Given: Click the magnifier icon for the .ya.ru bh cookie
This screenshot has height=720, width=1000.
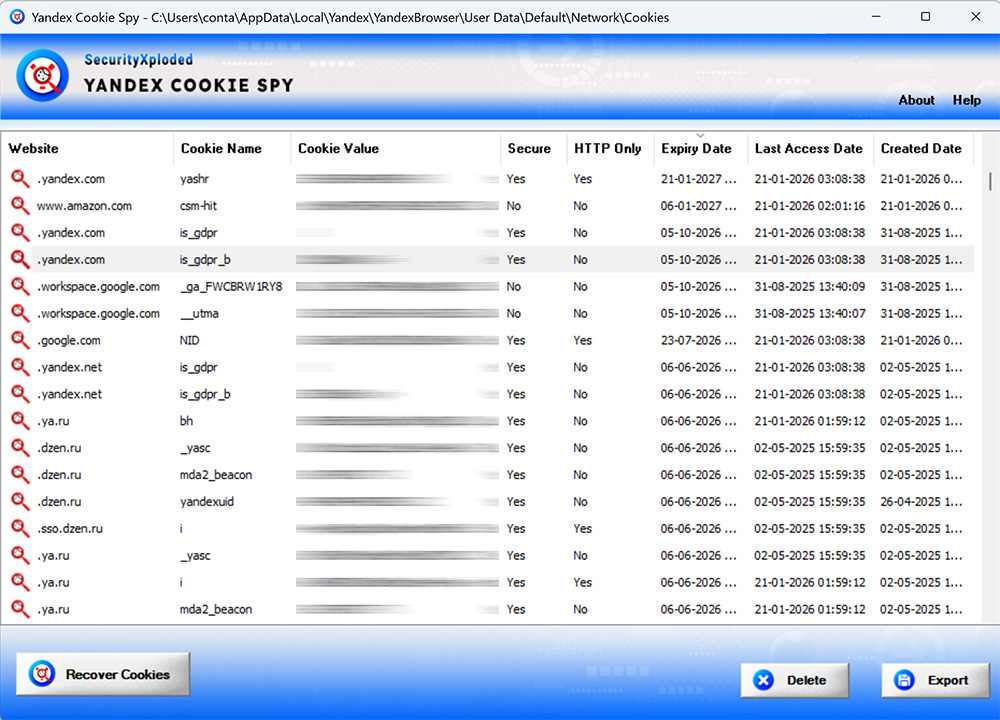Looking at the screenshot, I should pos(21,421).
